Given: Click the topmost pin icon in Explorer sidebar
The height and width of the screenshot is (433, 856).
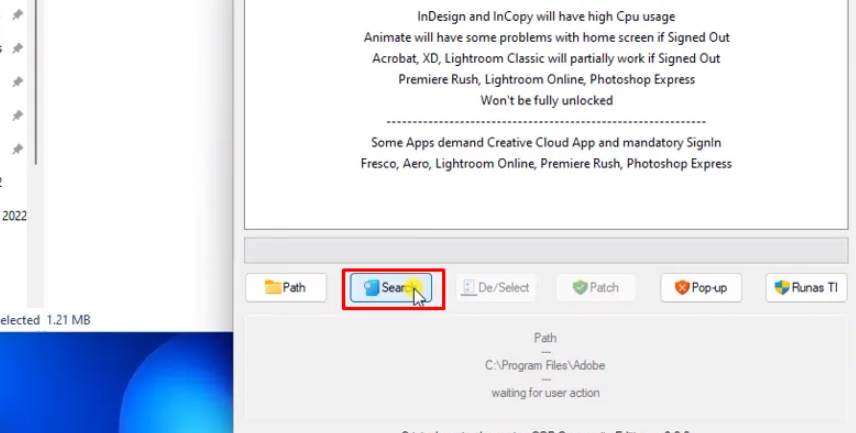Looking at the screenshot, I should point(17,15).
